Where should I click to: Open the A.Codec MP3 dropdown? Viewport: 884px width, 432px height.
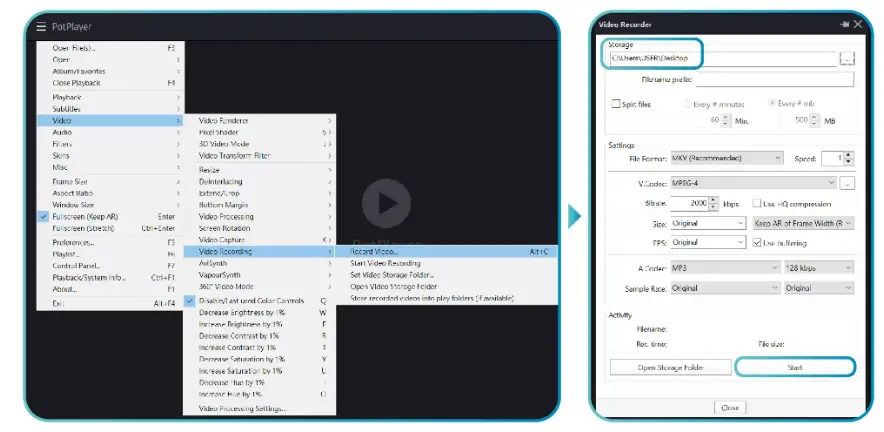(725, 268)
